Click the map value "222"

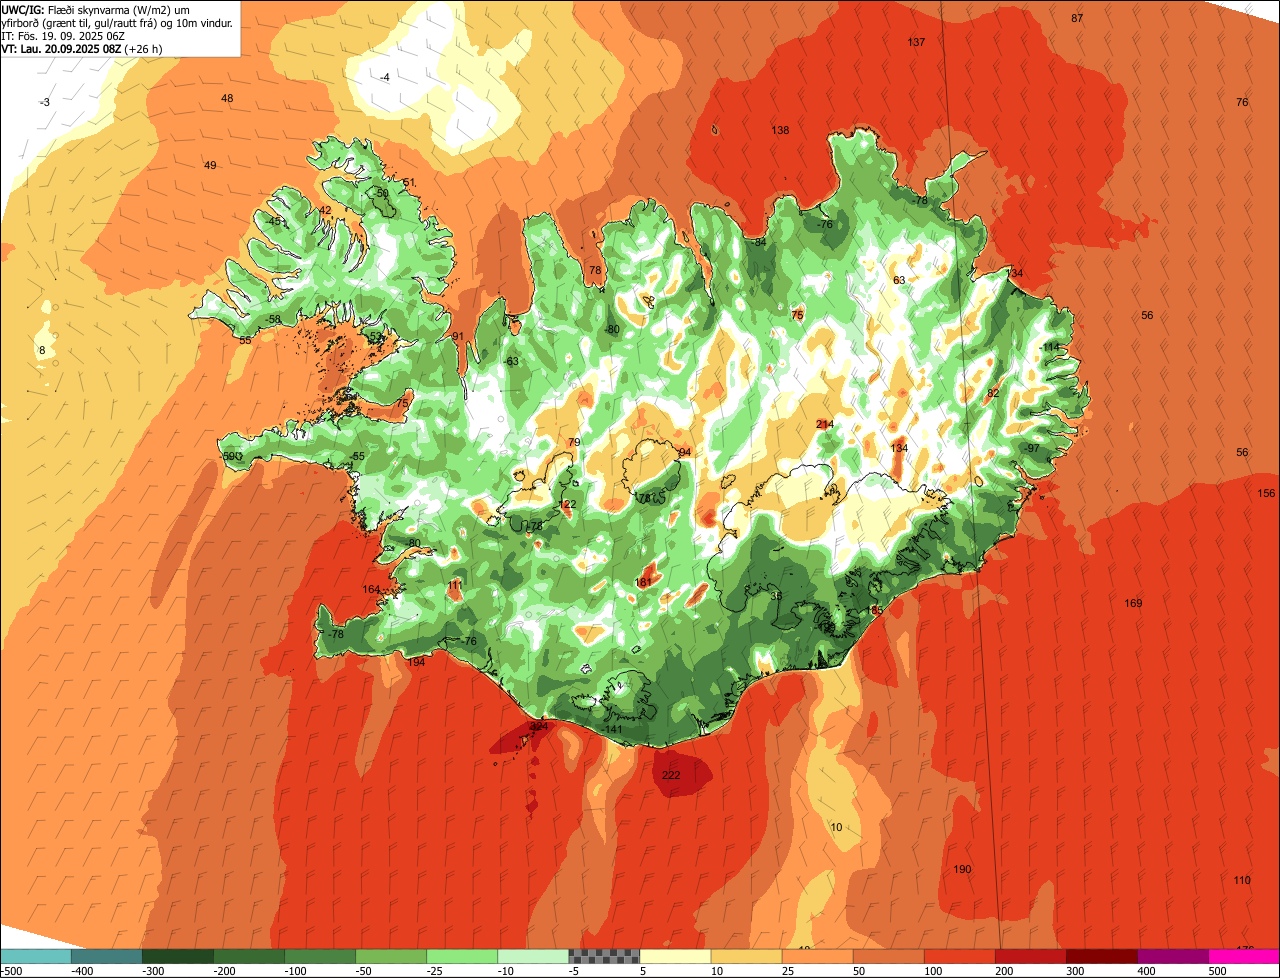click(671, 776)
